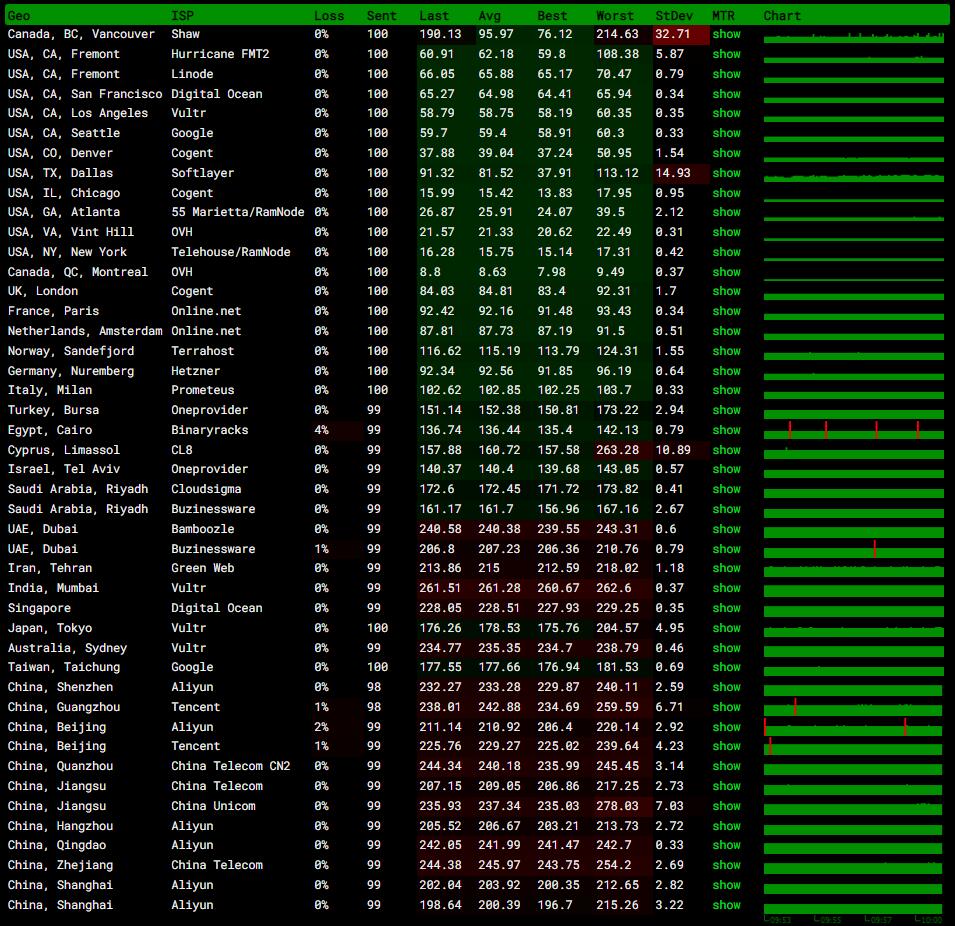The image size is (955, 926).
Task: Show MTR for Bursa Oneprovider
Action: pos(727,410)
